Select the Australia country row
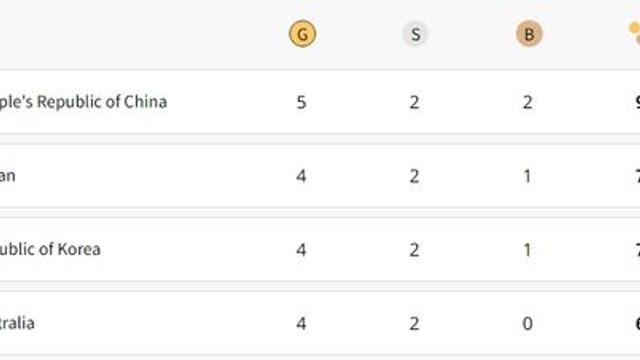This screenshot has height=360, width=640. point(320,323)
